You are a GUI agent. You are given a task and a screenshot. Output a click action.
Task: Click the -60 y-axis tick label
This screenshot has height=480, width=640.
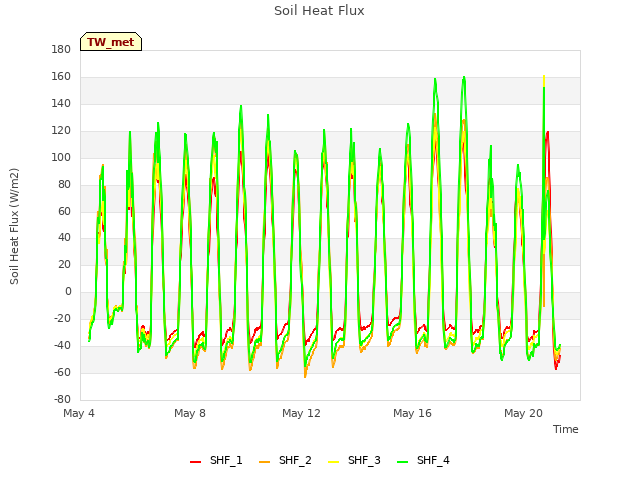coord(62,372)
